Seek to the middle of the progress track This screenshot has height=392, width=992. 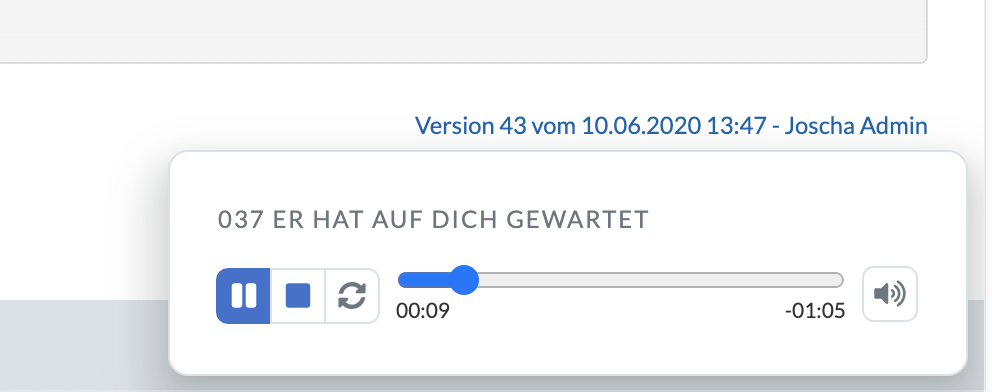pos(621,280)
